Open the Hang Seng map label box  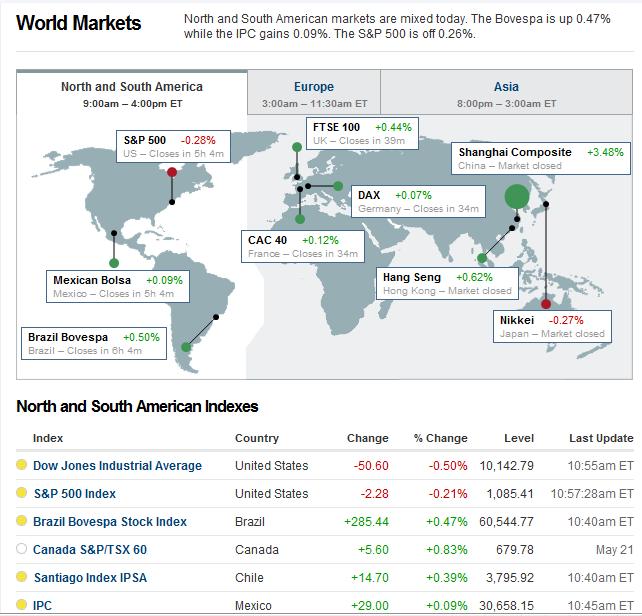coord(448,283)
